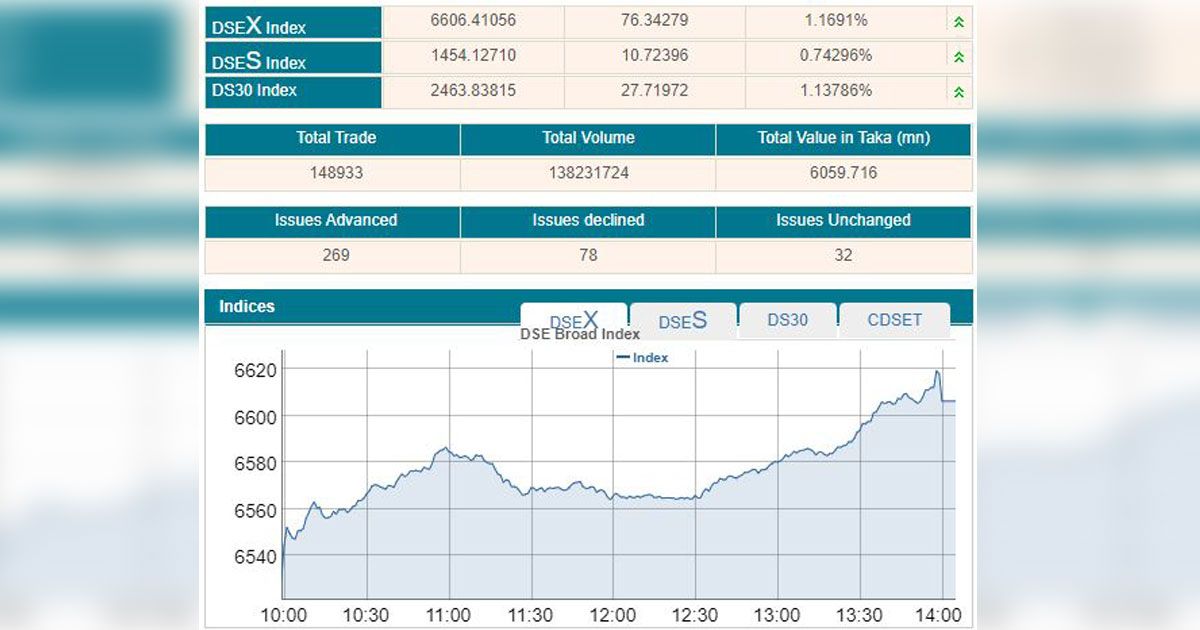Screen dimensions: 1200x630
Task: Click the green up-arrow icon in DS30 row
Action: point(958,92)
